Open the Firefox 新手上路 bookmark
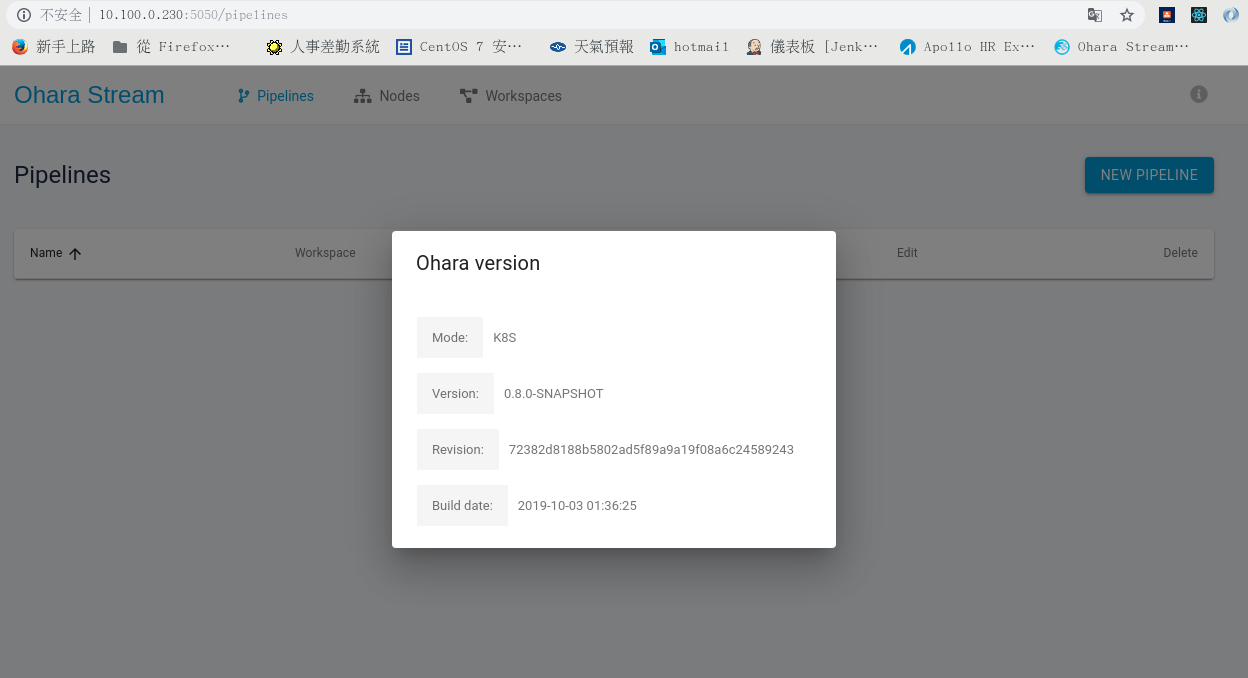 point(54,47)
